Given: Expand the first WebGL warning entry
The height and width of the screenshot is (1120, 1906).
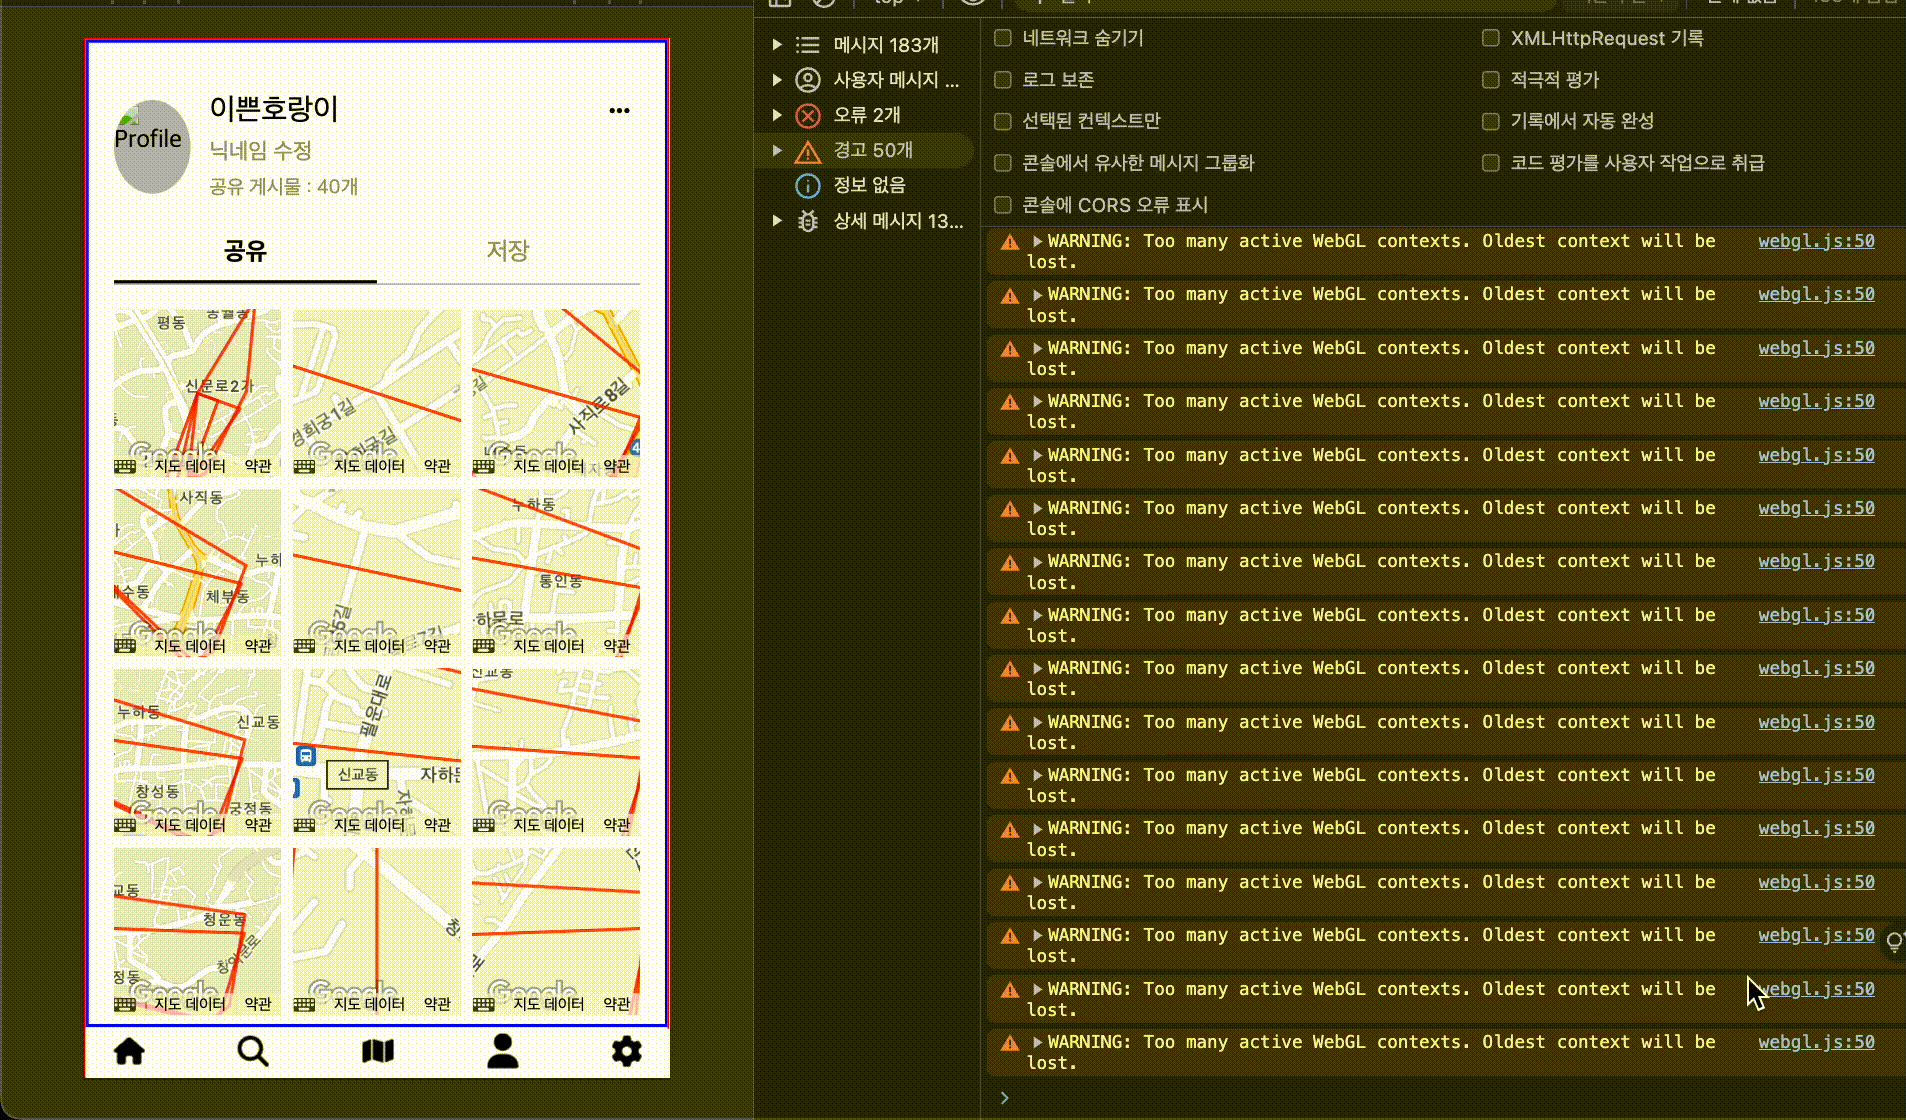Looking at the screenshot, I should click(1038, 241).
